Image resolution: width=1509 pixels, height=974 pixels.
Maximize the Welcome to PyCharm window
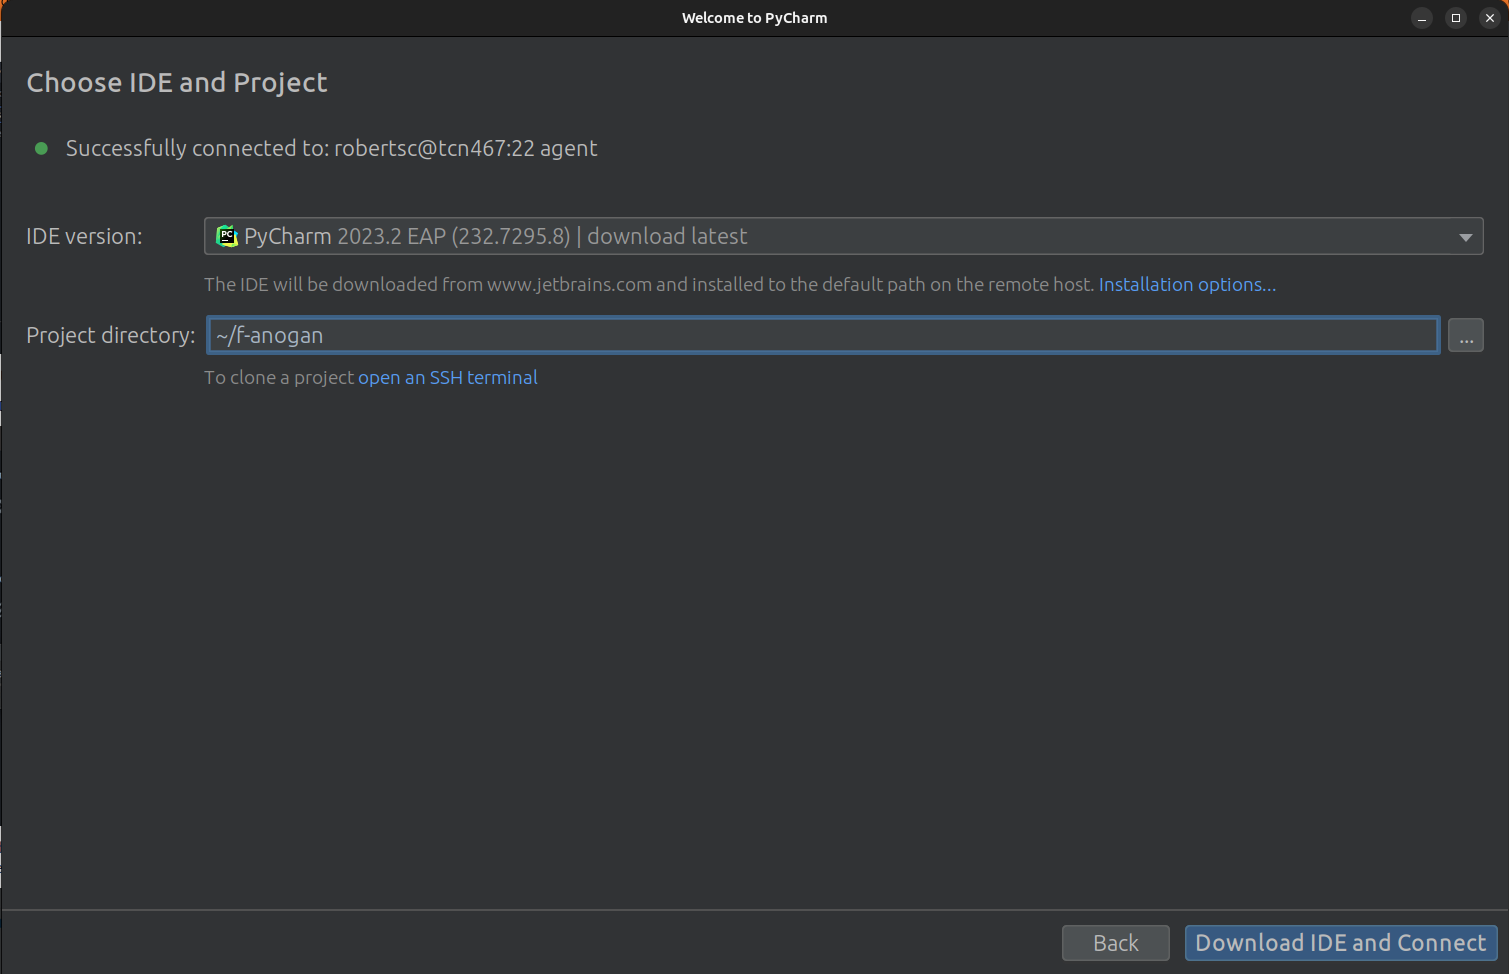[1456, 18]
